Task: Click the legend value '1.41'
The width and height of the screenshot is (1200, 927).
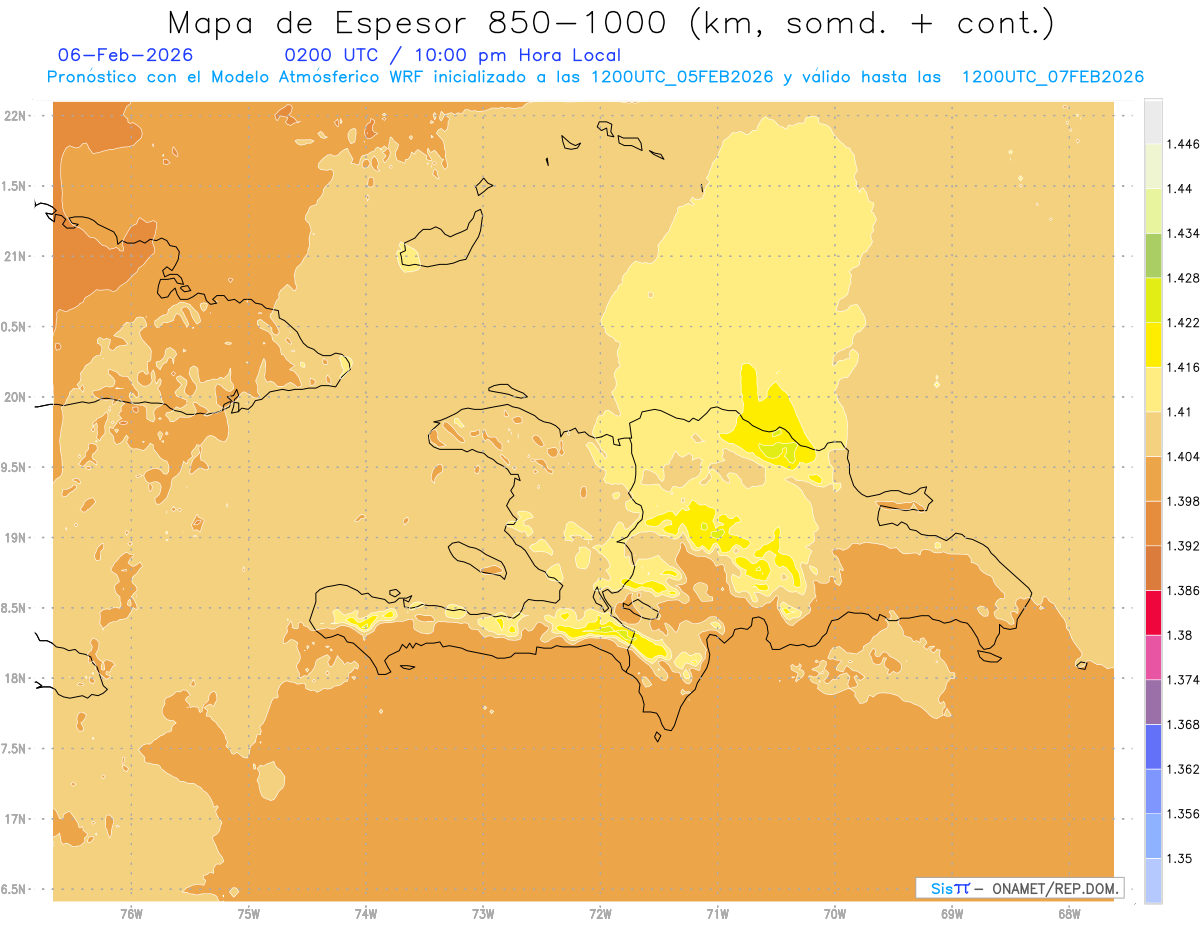Action: tap(1179, 411)
